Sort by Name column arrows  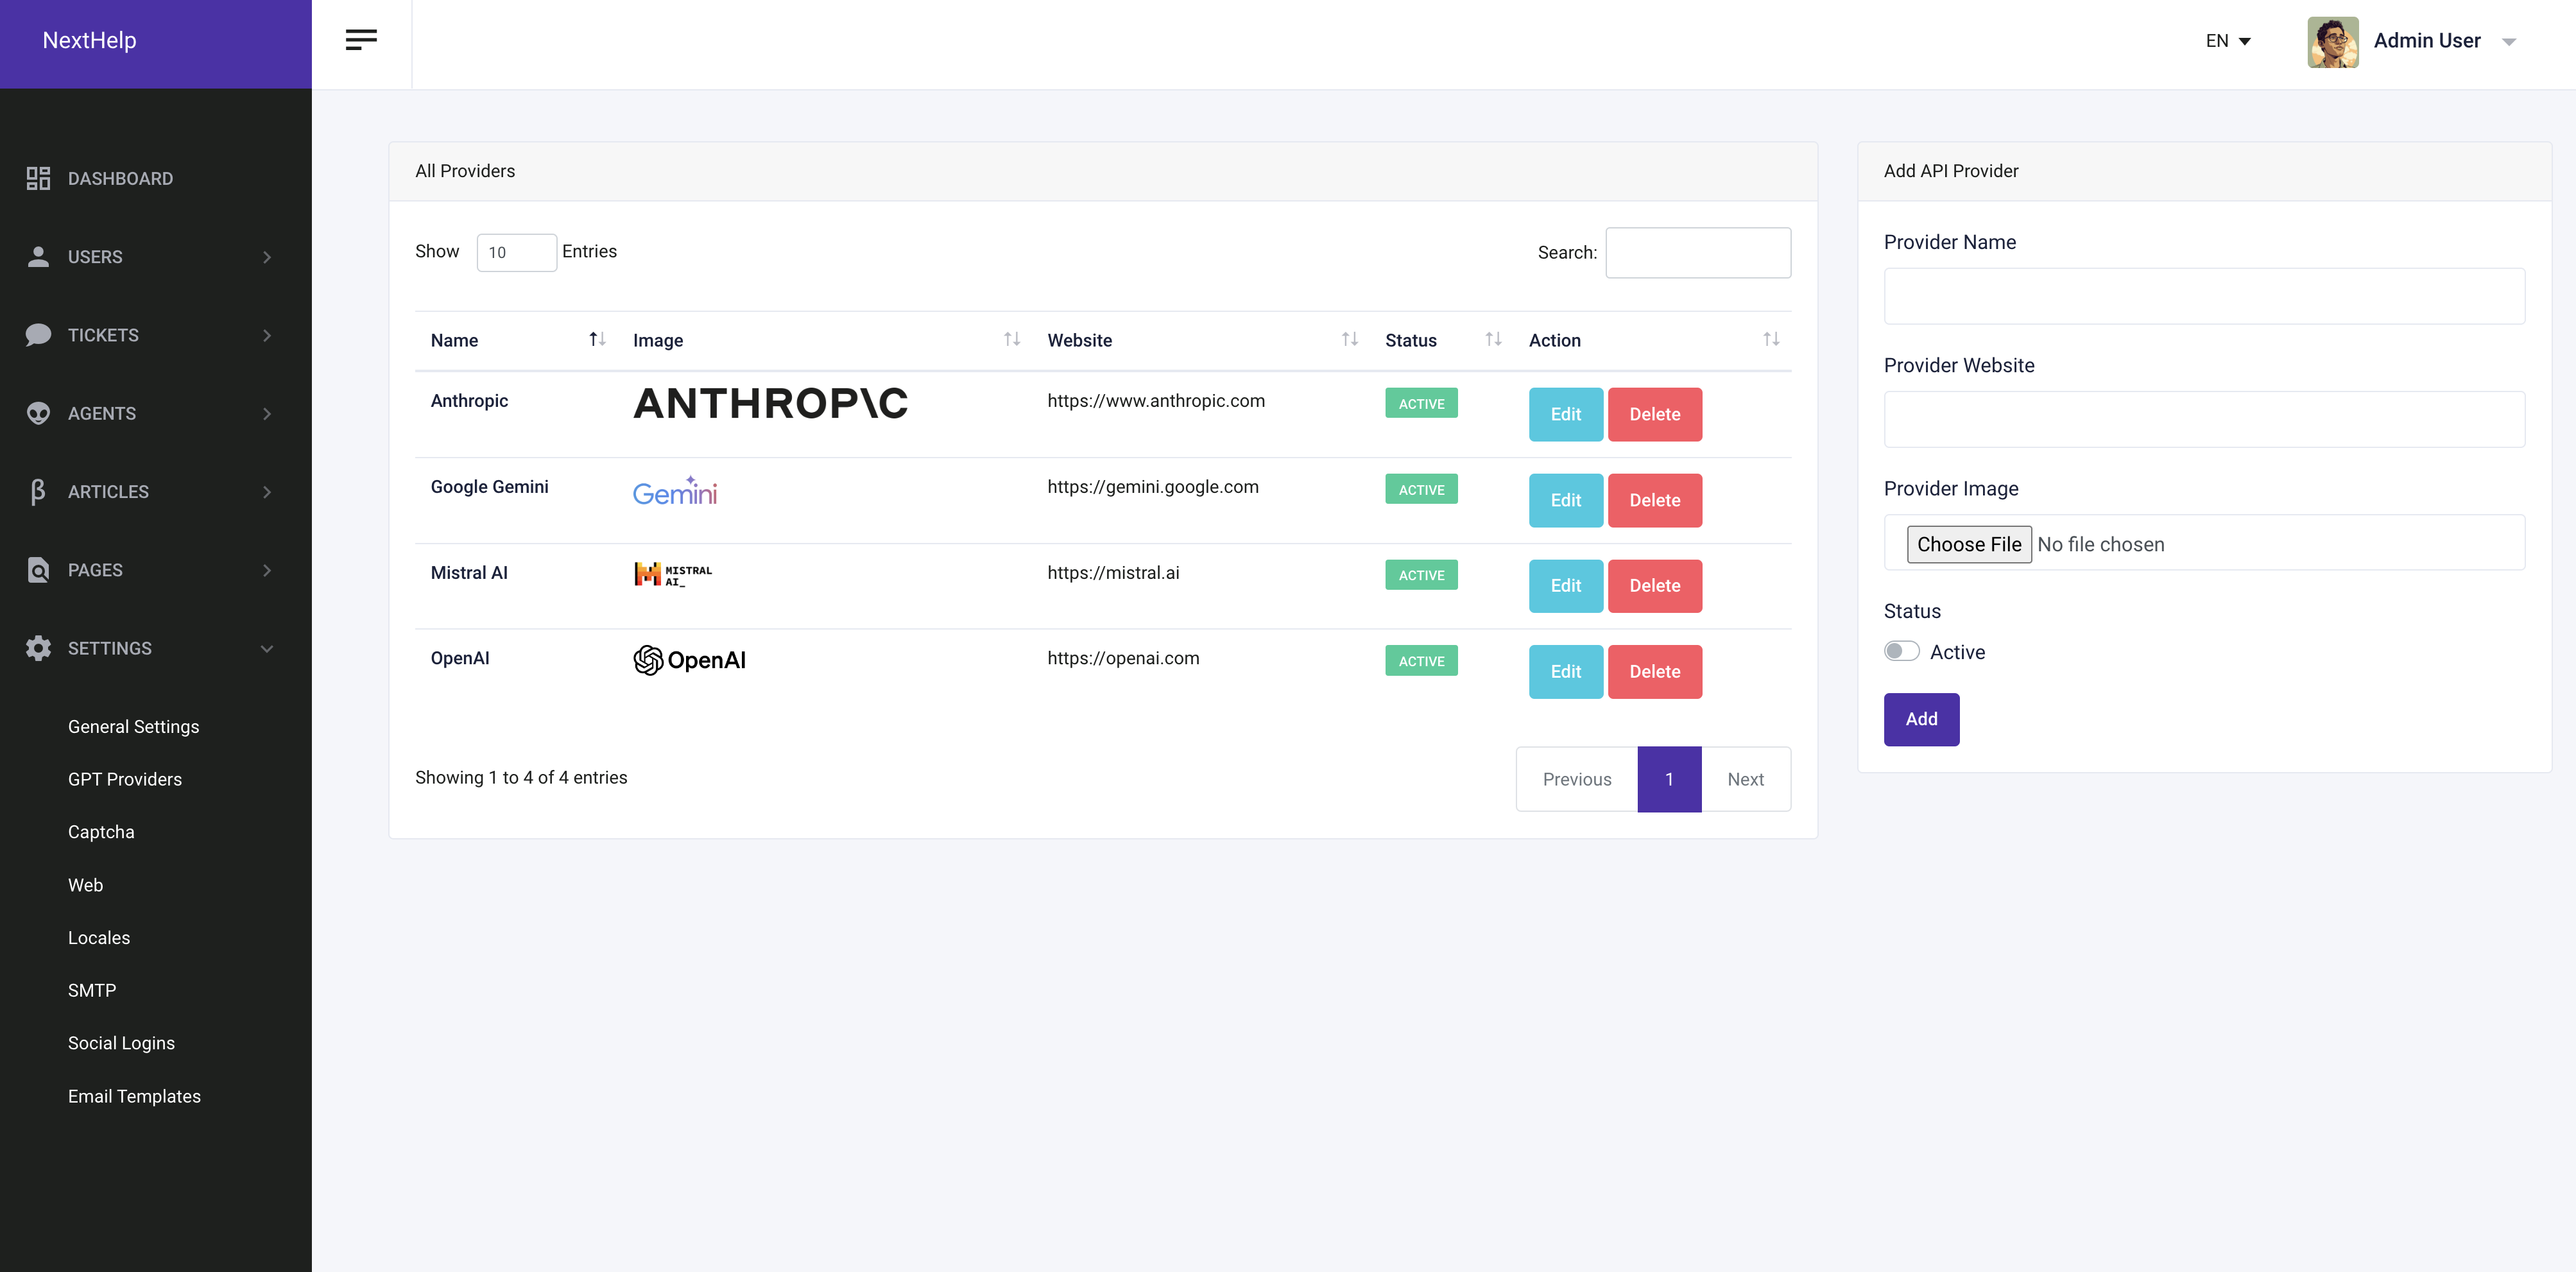(597, 339)
